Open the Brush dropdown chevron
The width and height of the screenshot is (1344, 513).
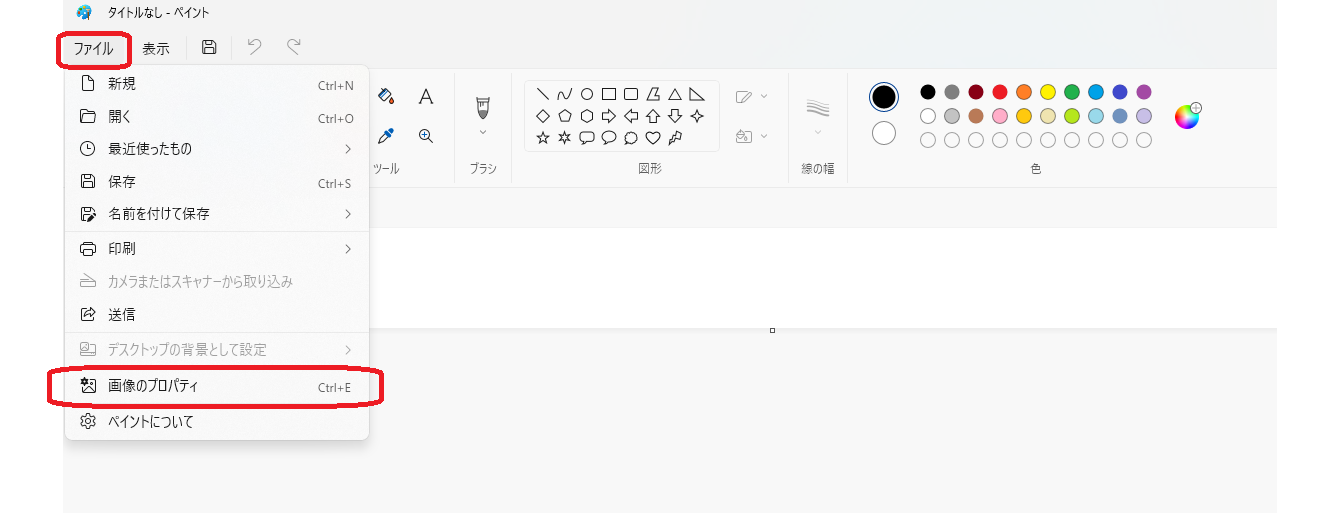[483, 132]
